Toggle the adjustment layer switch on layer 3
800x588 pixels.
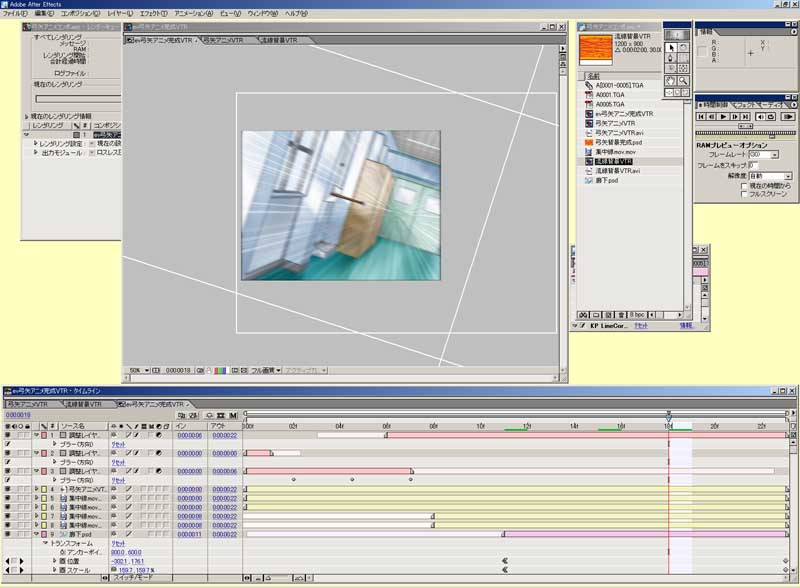point(159,471)
